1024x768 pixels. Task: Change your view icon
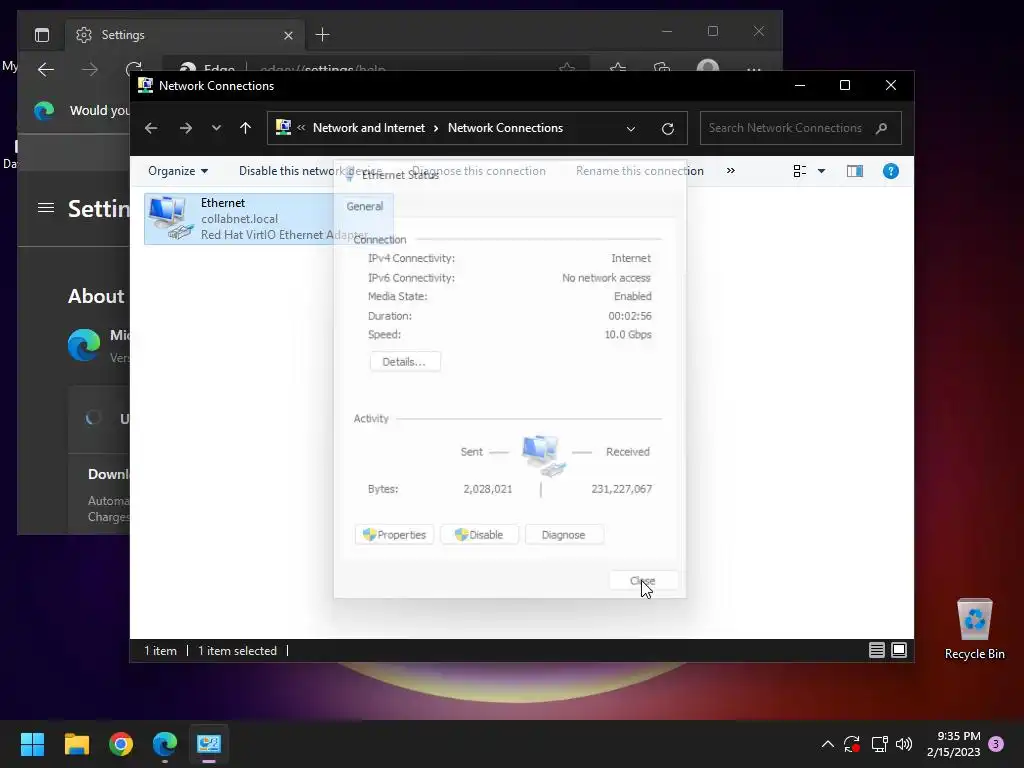coord(799,171)
